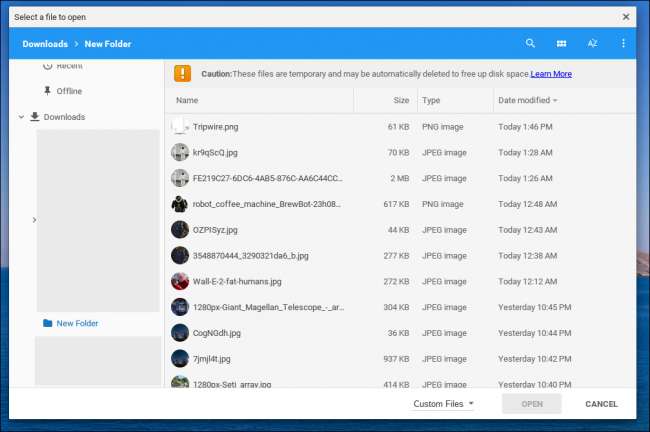Click the New Folder icon in sidebar
The height and width of the screenshot is (432, 650).
click(x=47, y=323)
